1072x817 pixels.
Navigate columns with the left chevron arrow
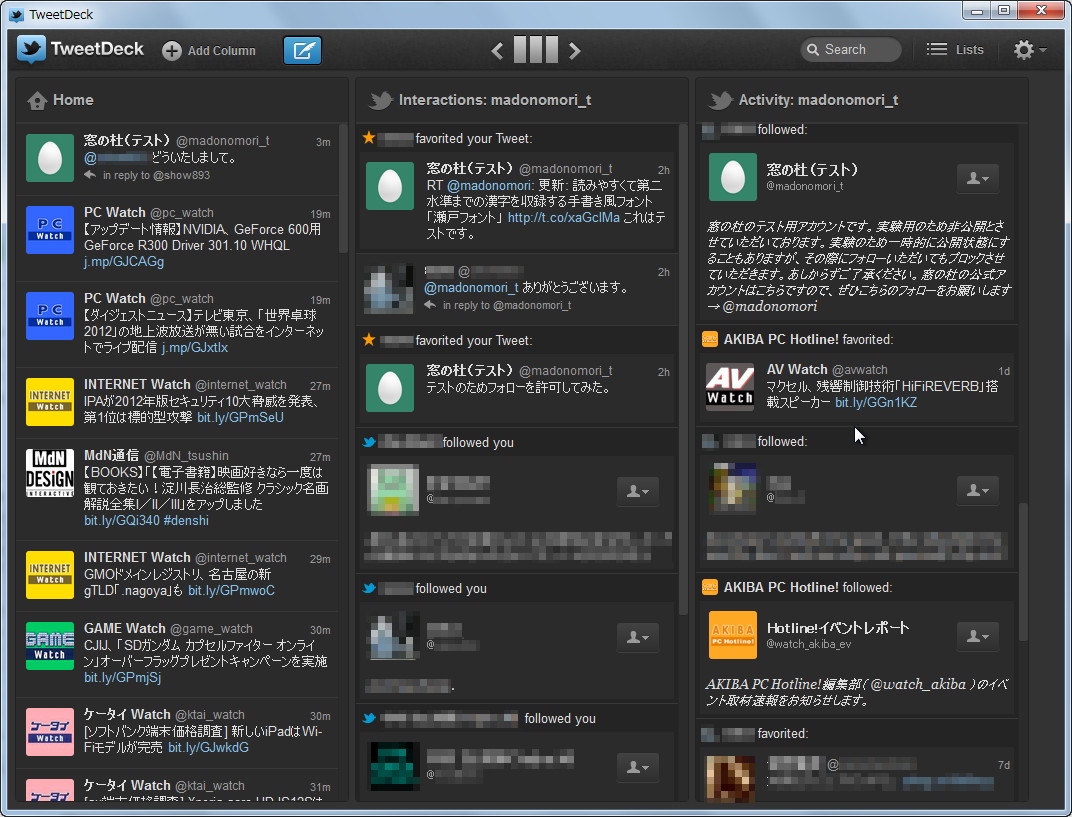tap(497, 49)
